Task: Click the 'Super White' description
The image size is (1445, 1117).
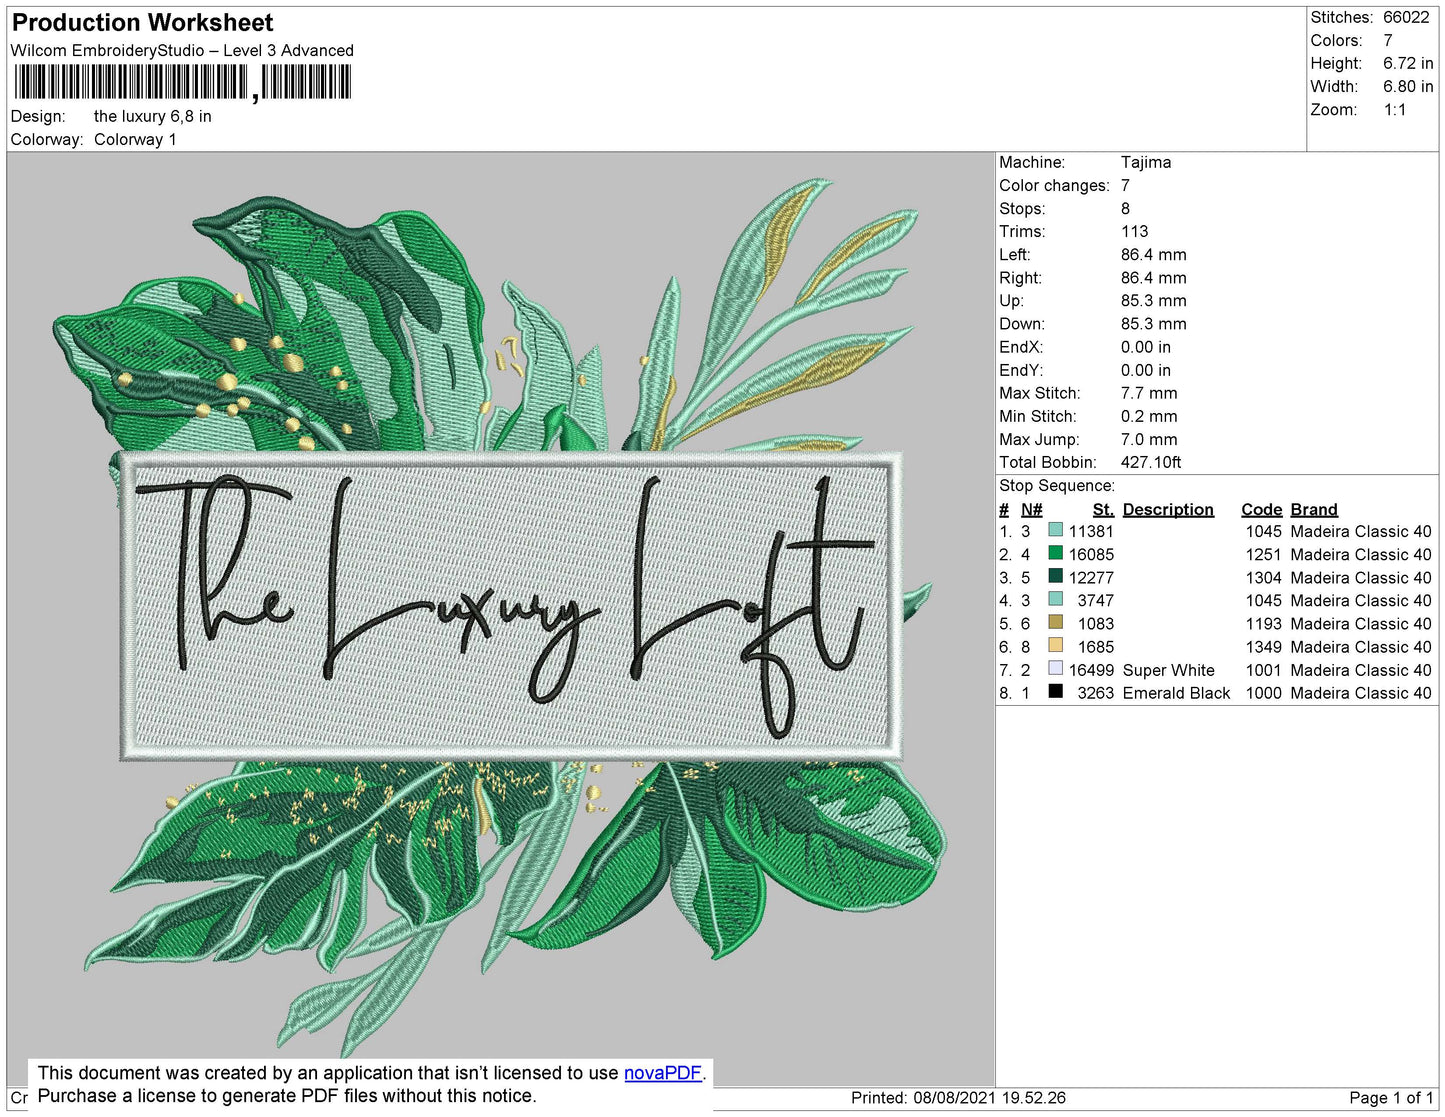Action: 1169,670
